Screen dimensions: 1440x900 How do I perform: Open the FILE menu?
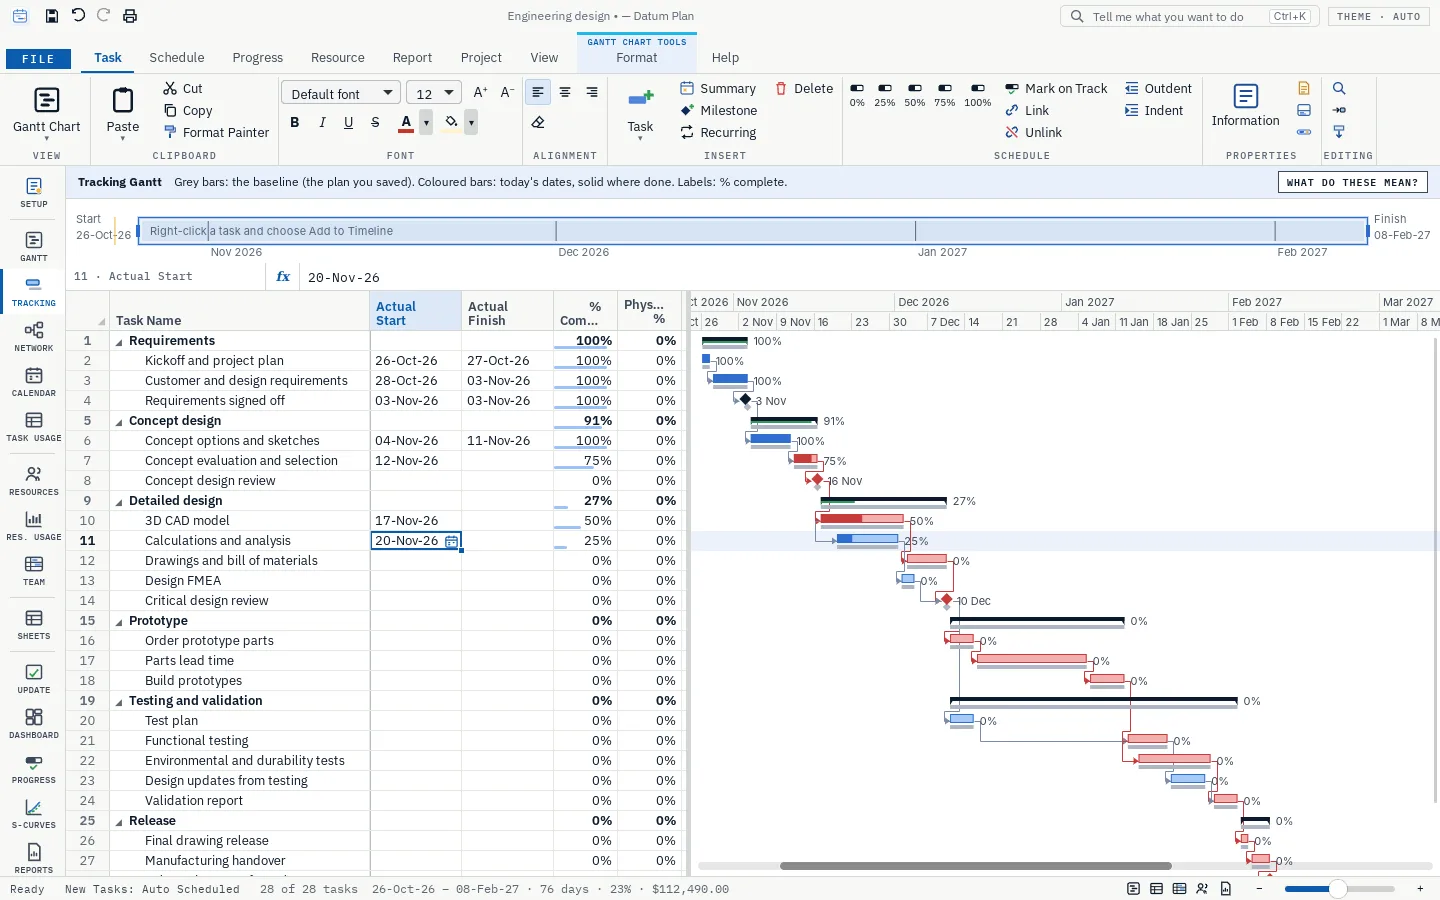point(38,59)
